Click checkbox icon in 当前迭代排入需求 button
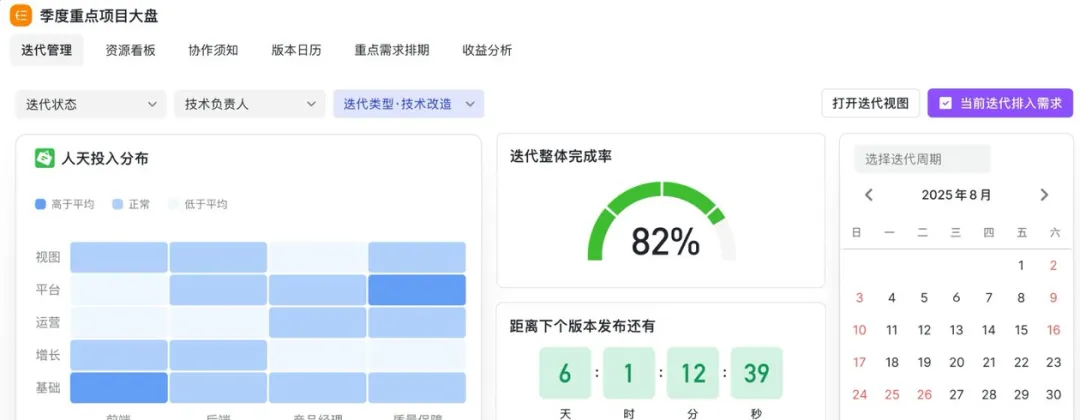The height and width of the screenshot is (420, 1080). pos(946,103)
